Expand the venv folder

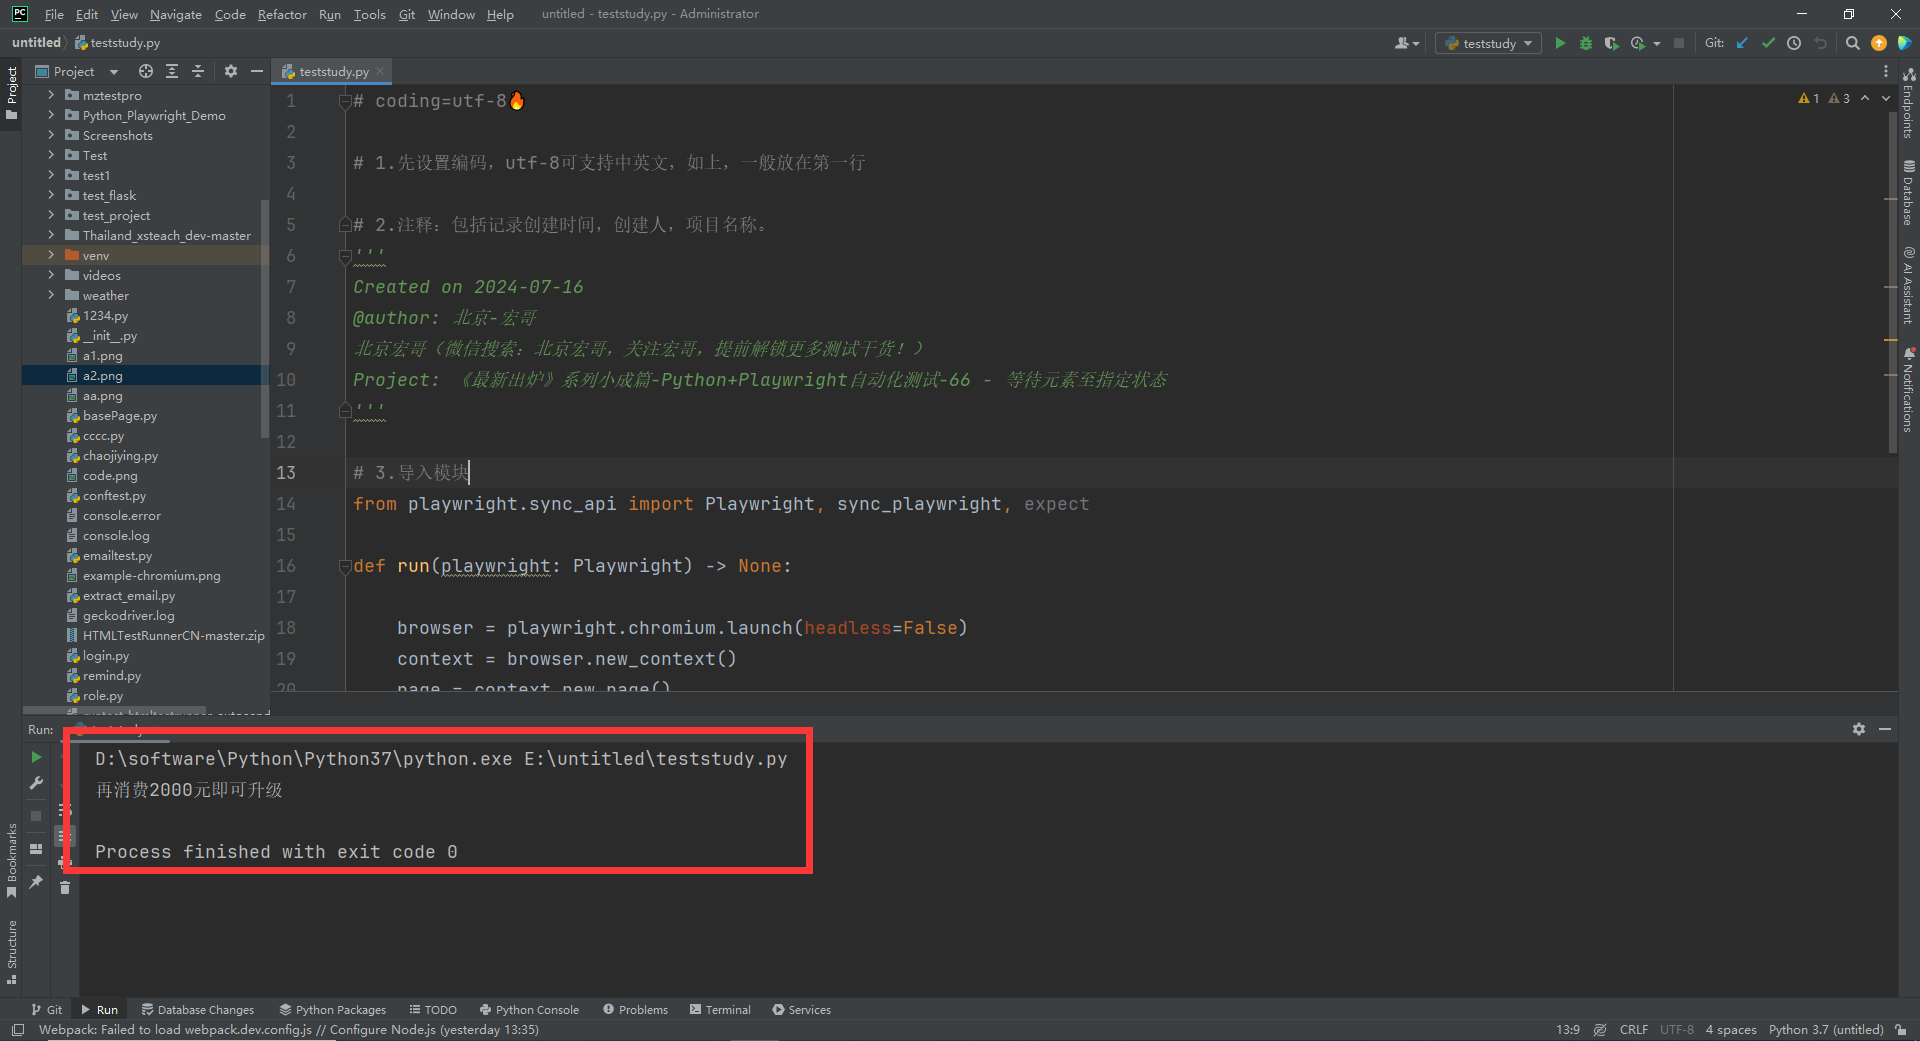click(x=51, y=255)
